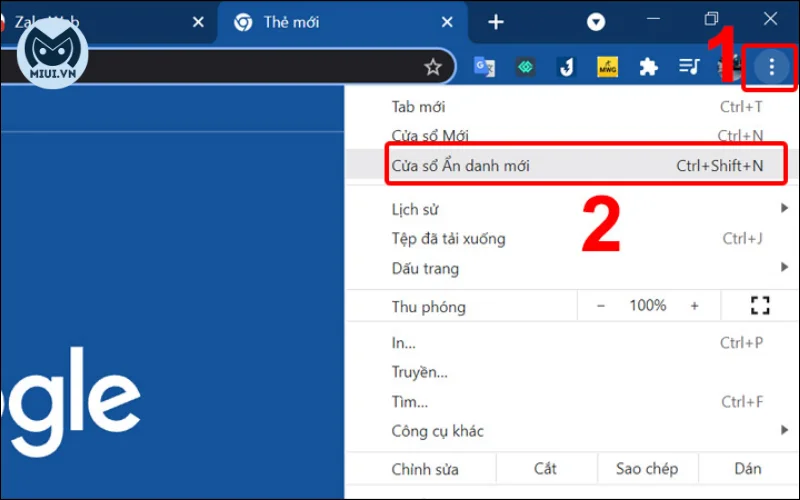The image size is (800, 500).
Task: Click the Cắt button
Action: coord(545,469)
